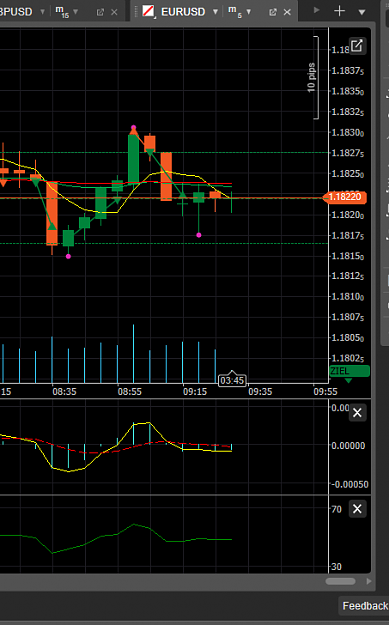Open the m5 timeframe selector
The height and width of the screenshot is (625, 389).
(239, 12)
